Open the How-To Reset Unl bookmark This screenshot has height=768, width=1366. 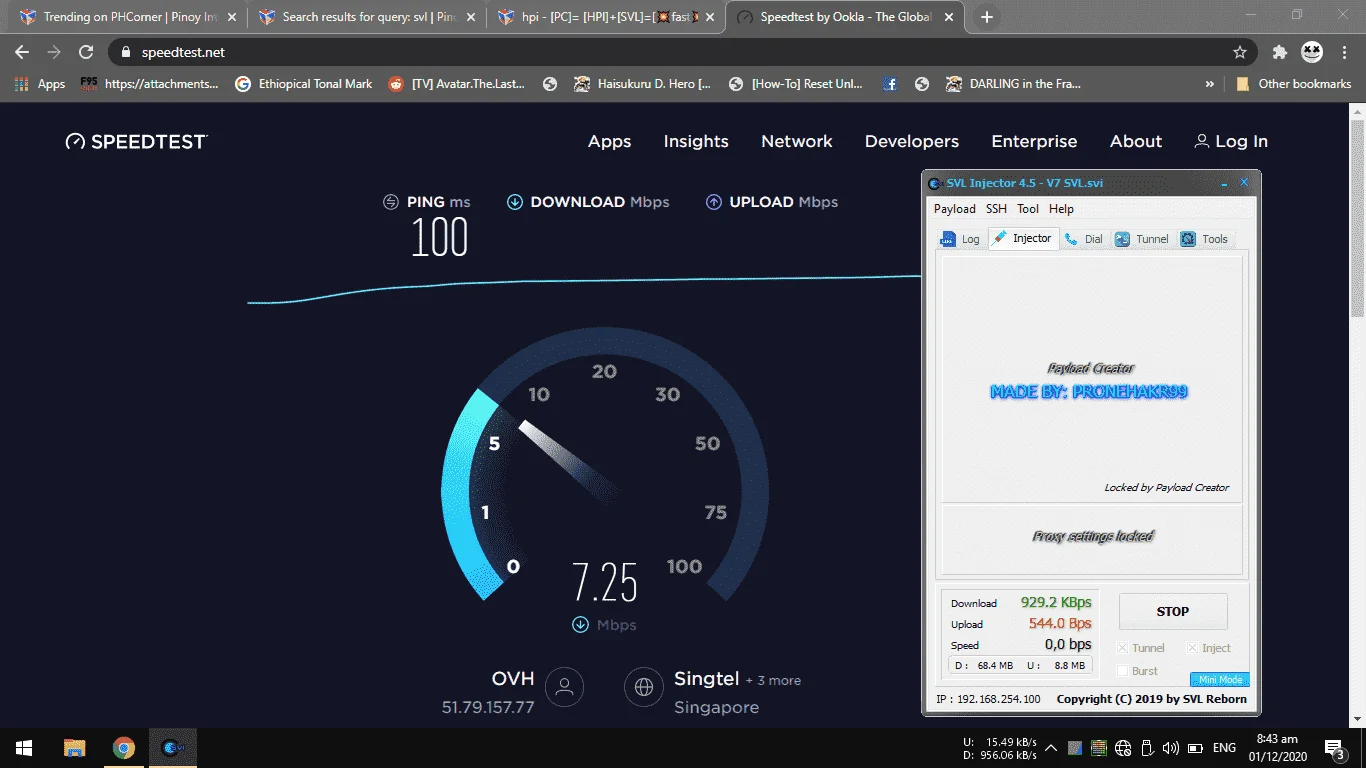(796, 84)
